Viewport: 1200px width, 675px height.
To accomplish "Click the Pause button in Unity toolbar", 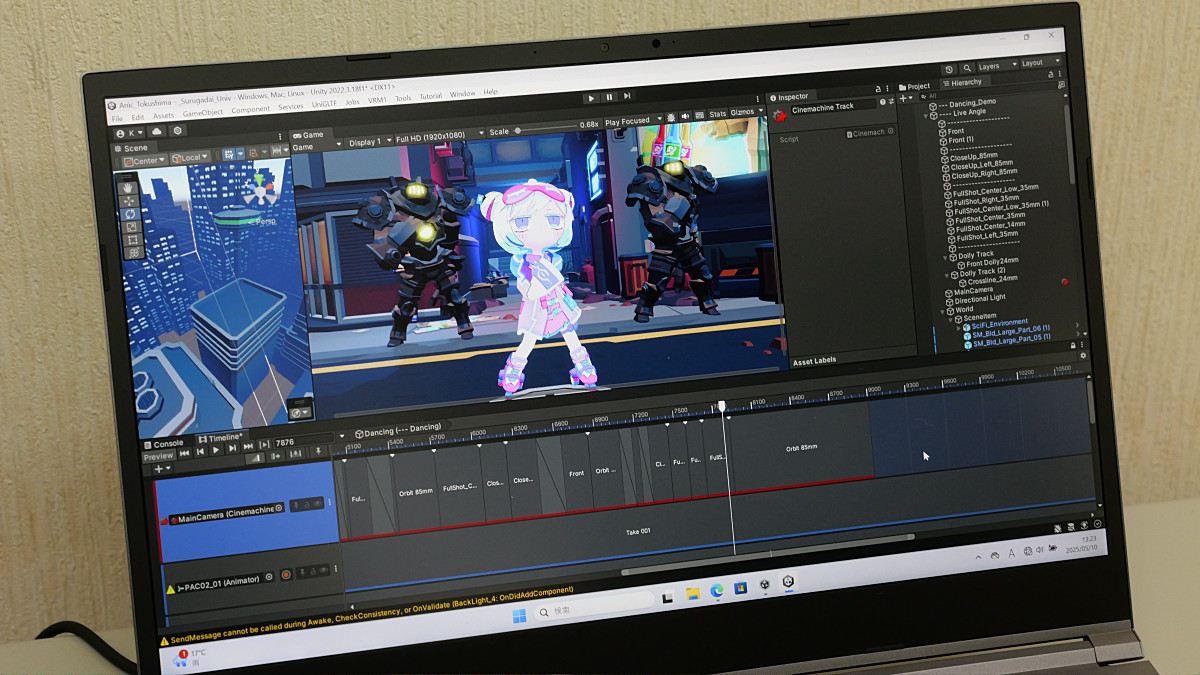I will [x=609, y=97].
